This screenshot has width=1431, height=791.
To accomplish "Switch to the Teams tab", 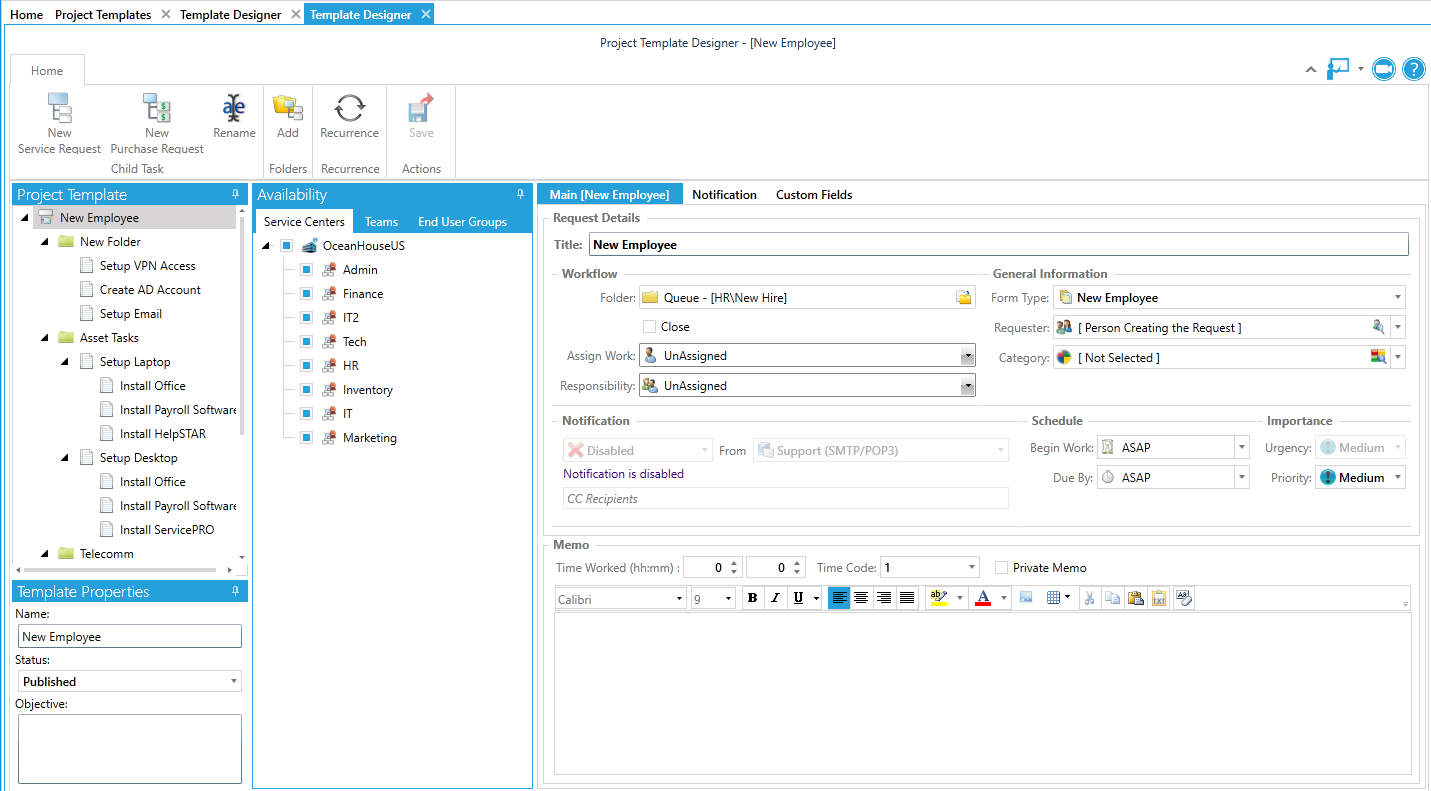I will [x=381, y=222].
